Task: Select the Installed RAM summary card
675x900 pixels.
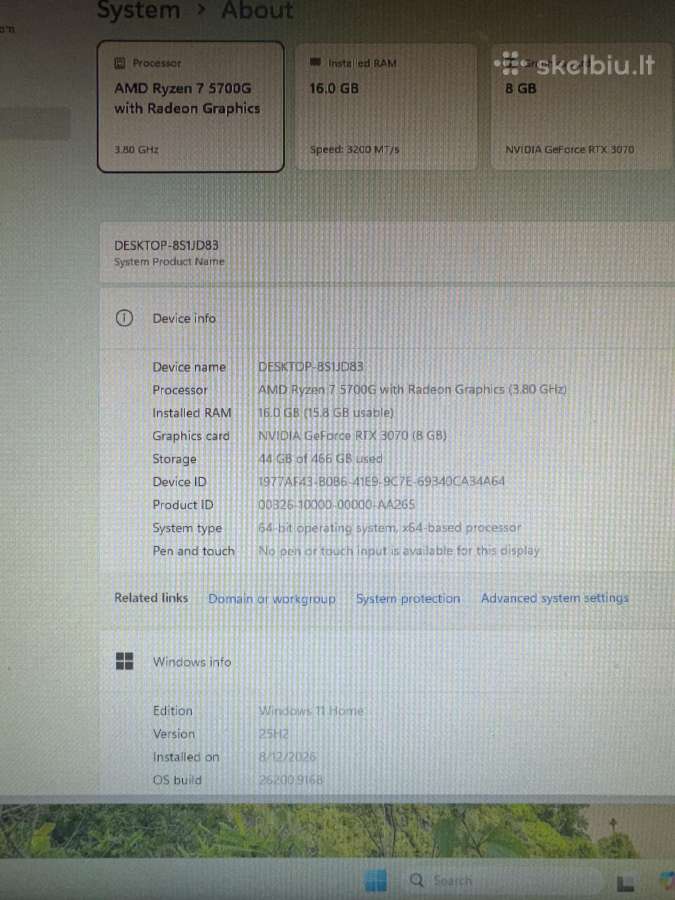Action: click(x=386, y=106)
